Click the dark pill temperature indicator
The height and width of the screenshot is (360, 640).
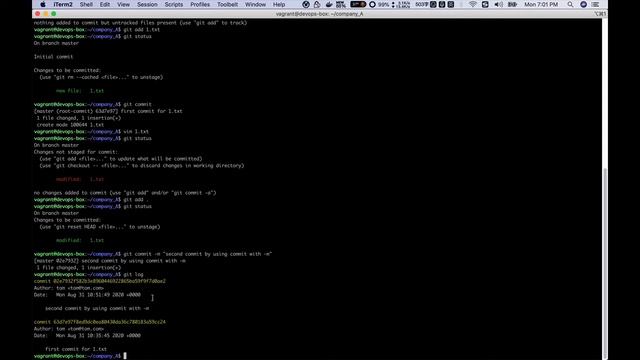tap(358, 4)
